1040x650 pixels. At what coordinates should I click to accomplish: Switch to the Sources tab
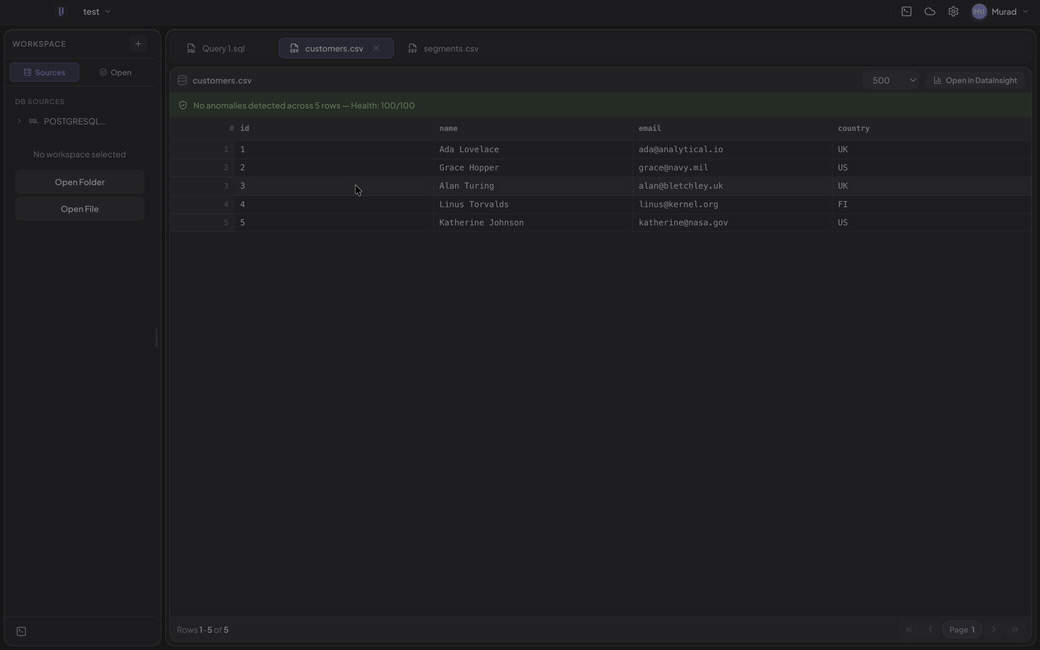pyautogui.click(x=44, y=72)
